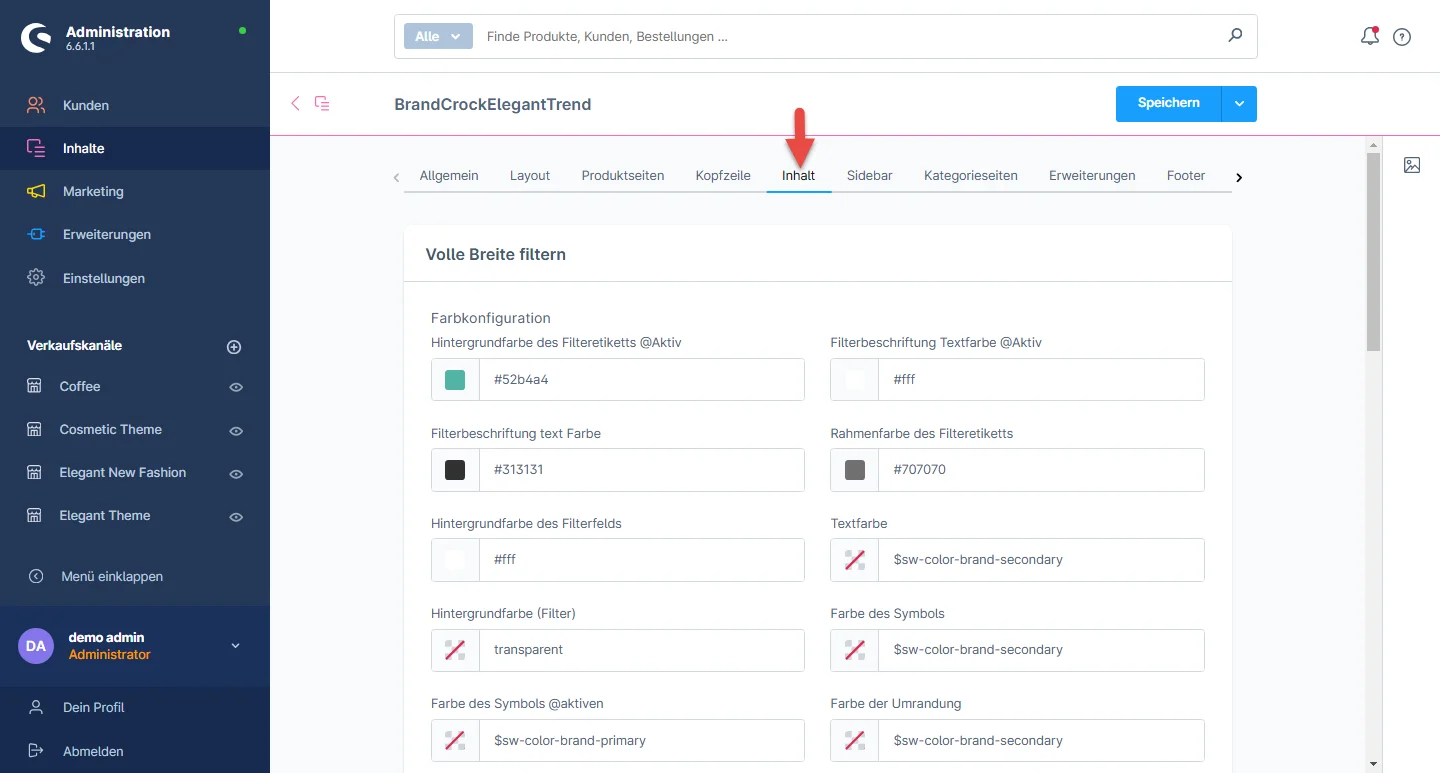Click the back arrow beside theme title
1440x773 pixels.
295,103
